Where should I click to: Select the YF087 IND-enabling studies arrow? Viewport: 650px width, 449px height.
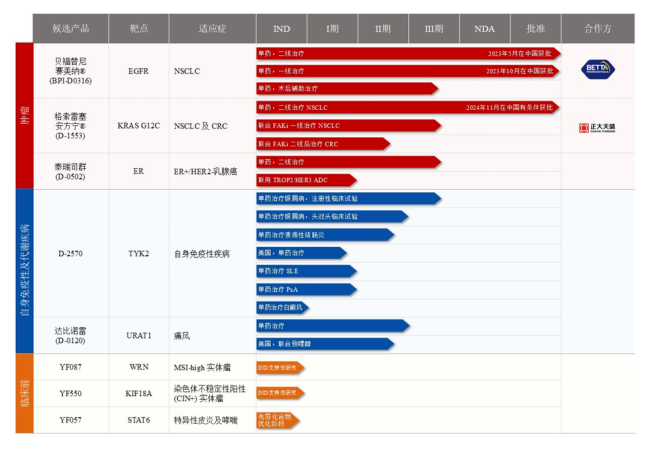(x=280, y=367)
